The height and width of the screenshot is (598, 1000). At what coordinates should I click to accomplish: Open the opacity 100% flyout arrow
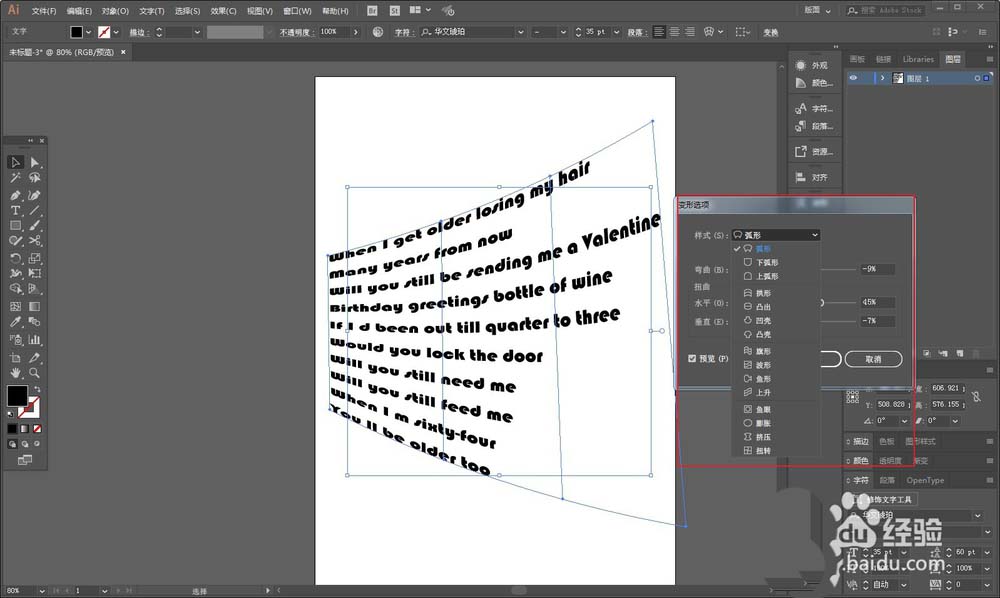[x=356, y=32]
